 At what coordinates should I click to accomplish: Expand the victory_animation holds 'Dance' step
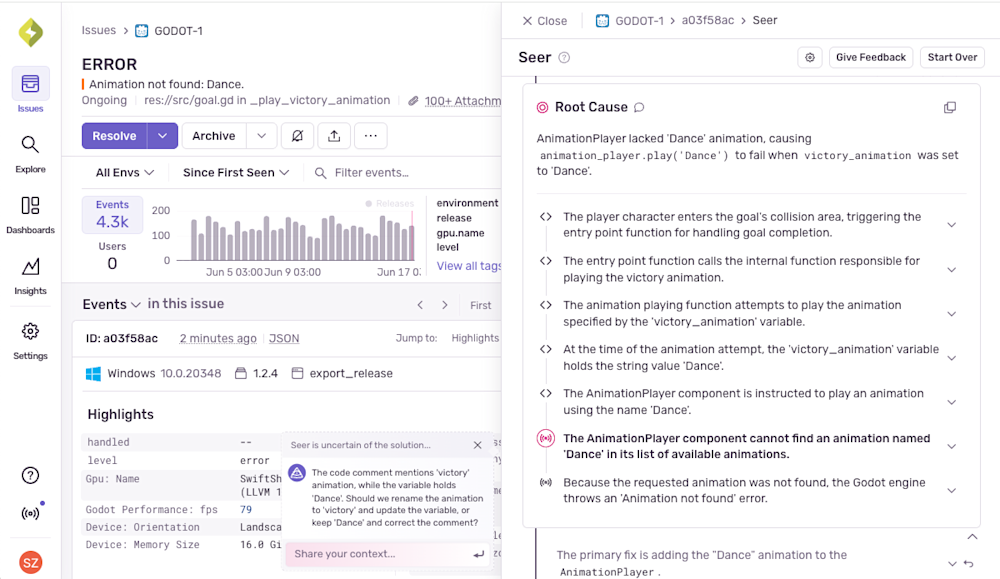[951, 358]
